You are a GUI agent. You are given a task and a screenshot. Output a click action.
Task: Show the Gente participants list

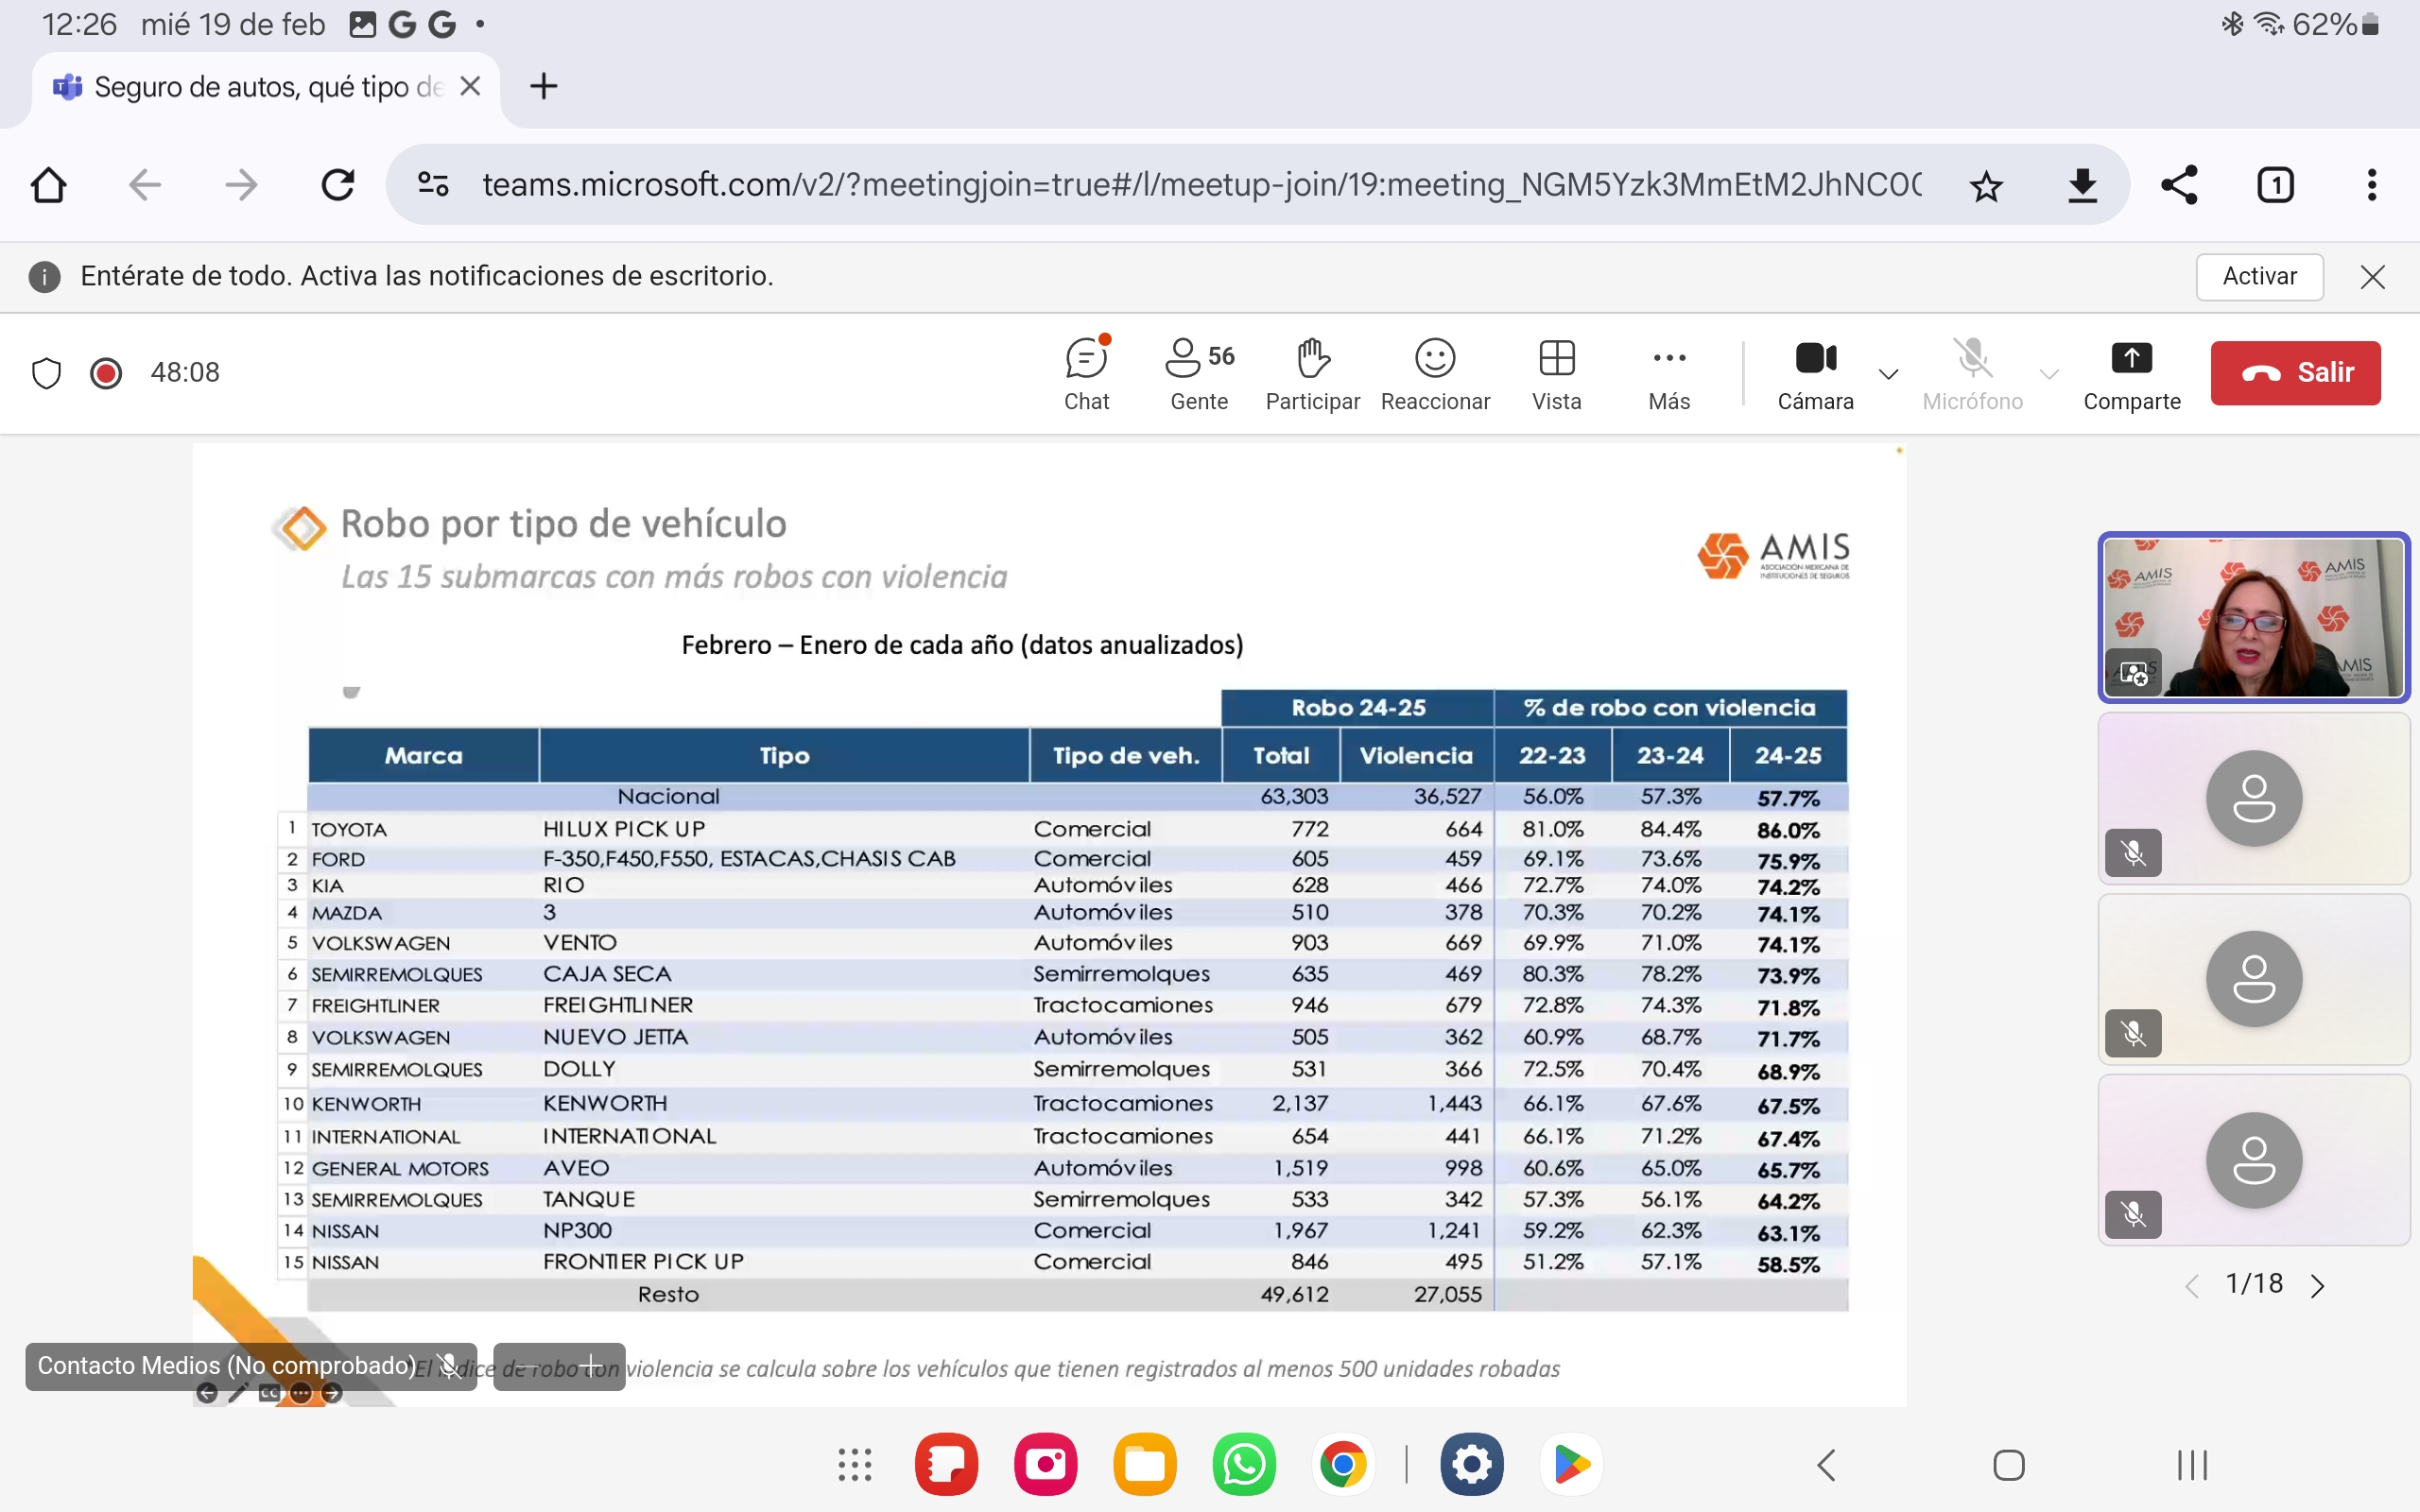(1199, 374)
